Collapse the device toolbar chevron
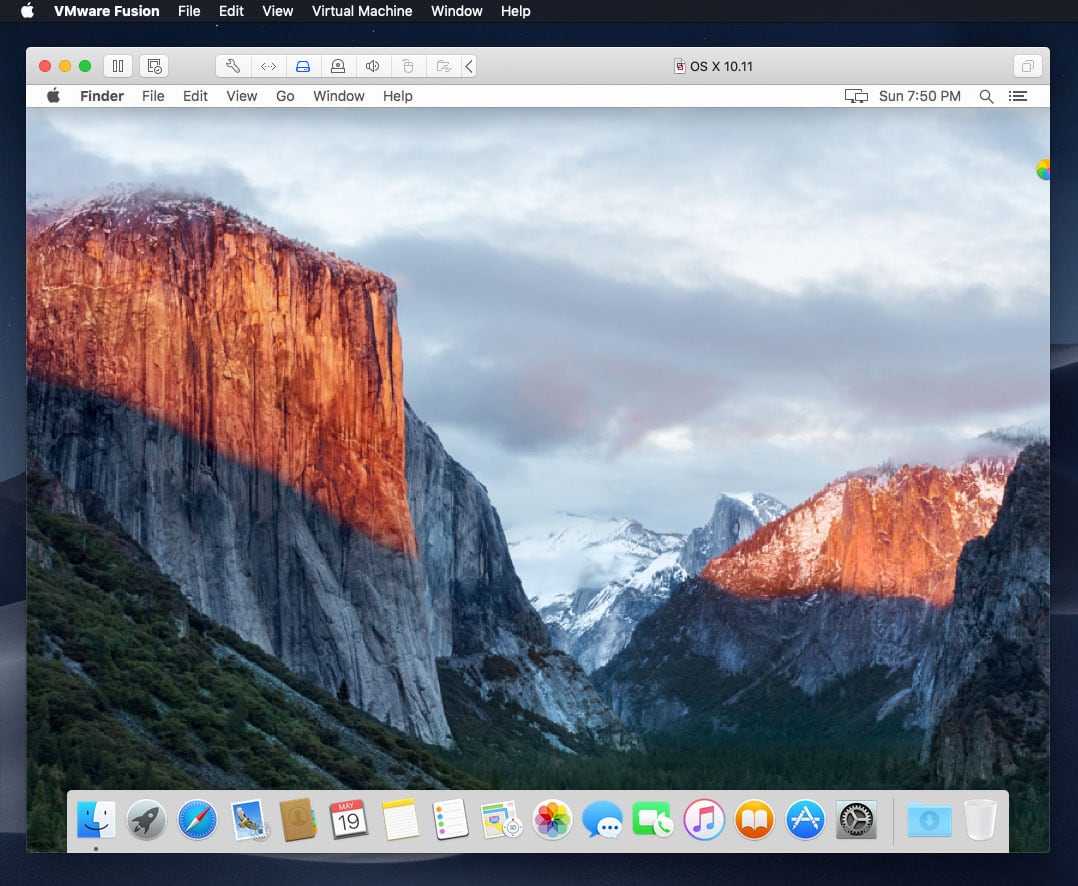 [x=469, y=66]
